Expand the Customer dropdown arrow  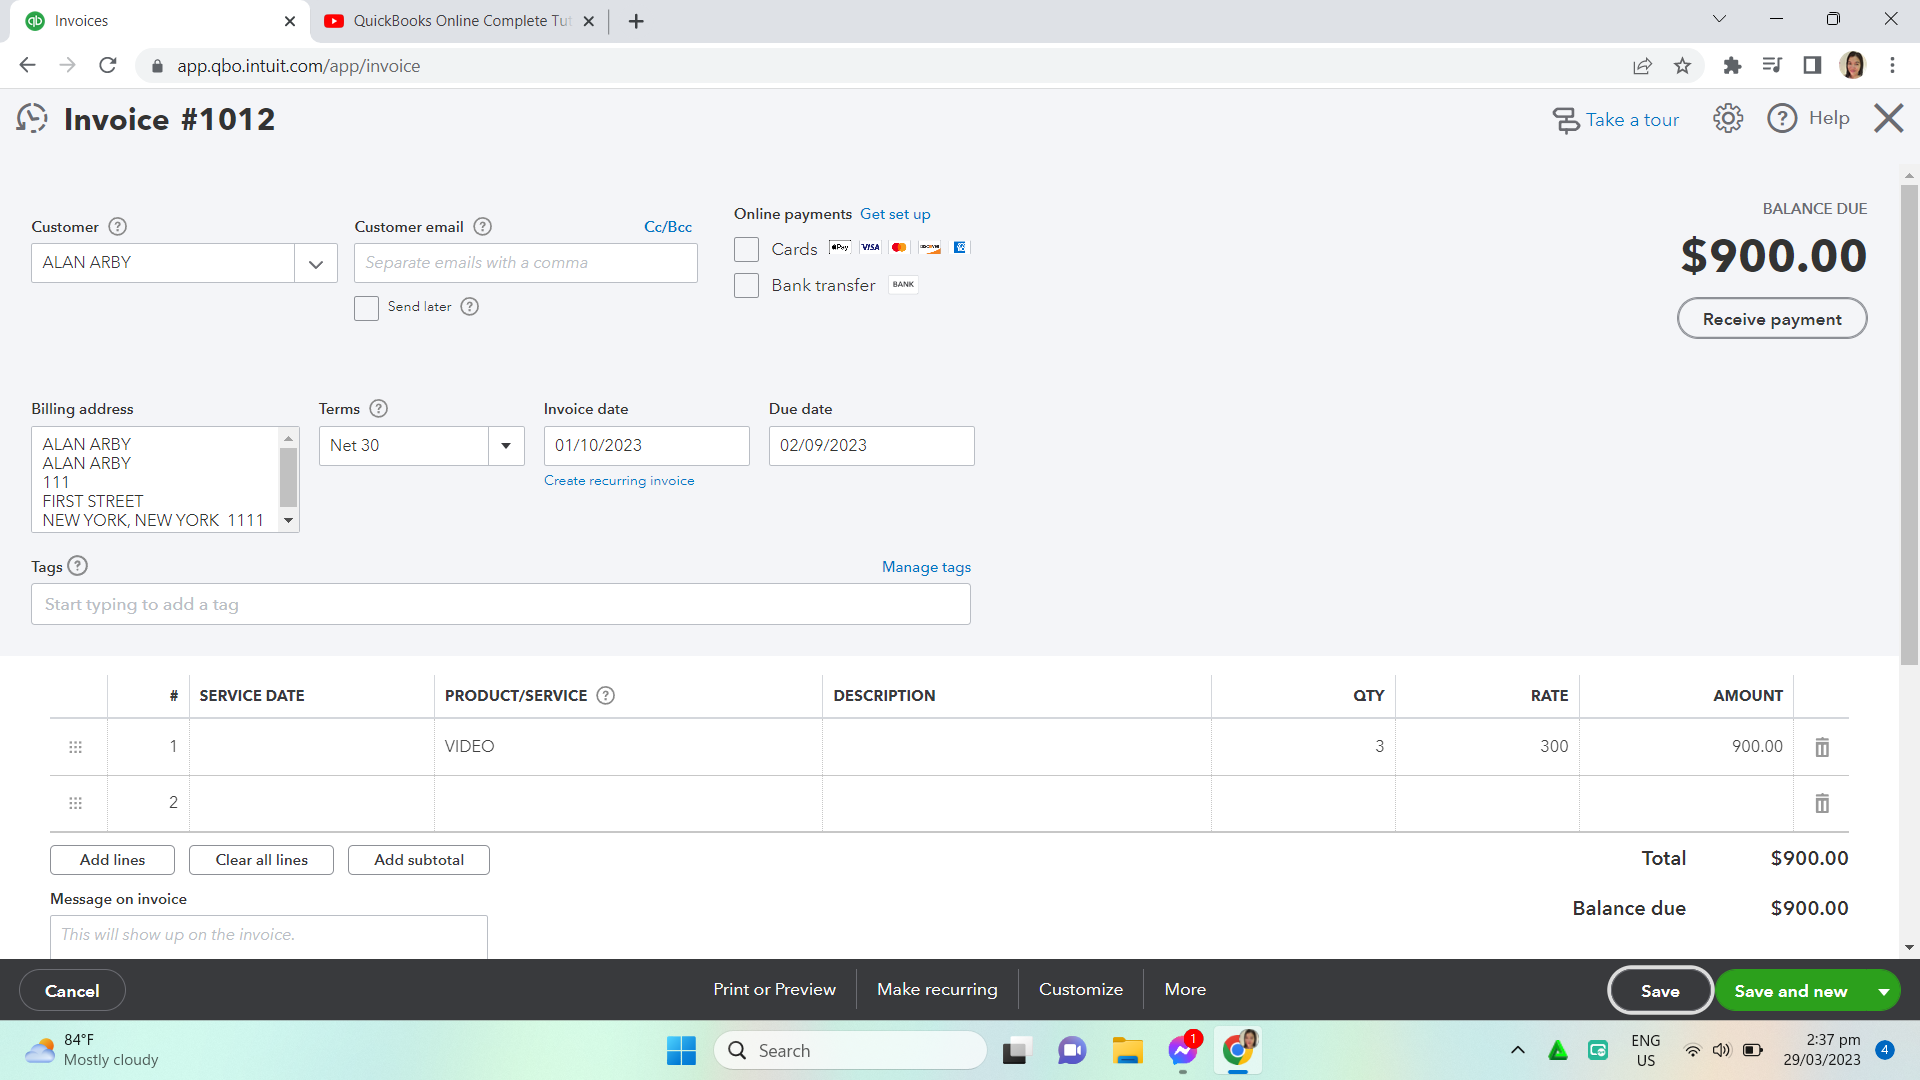pos(316,264)
